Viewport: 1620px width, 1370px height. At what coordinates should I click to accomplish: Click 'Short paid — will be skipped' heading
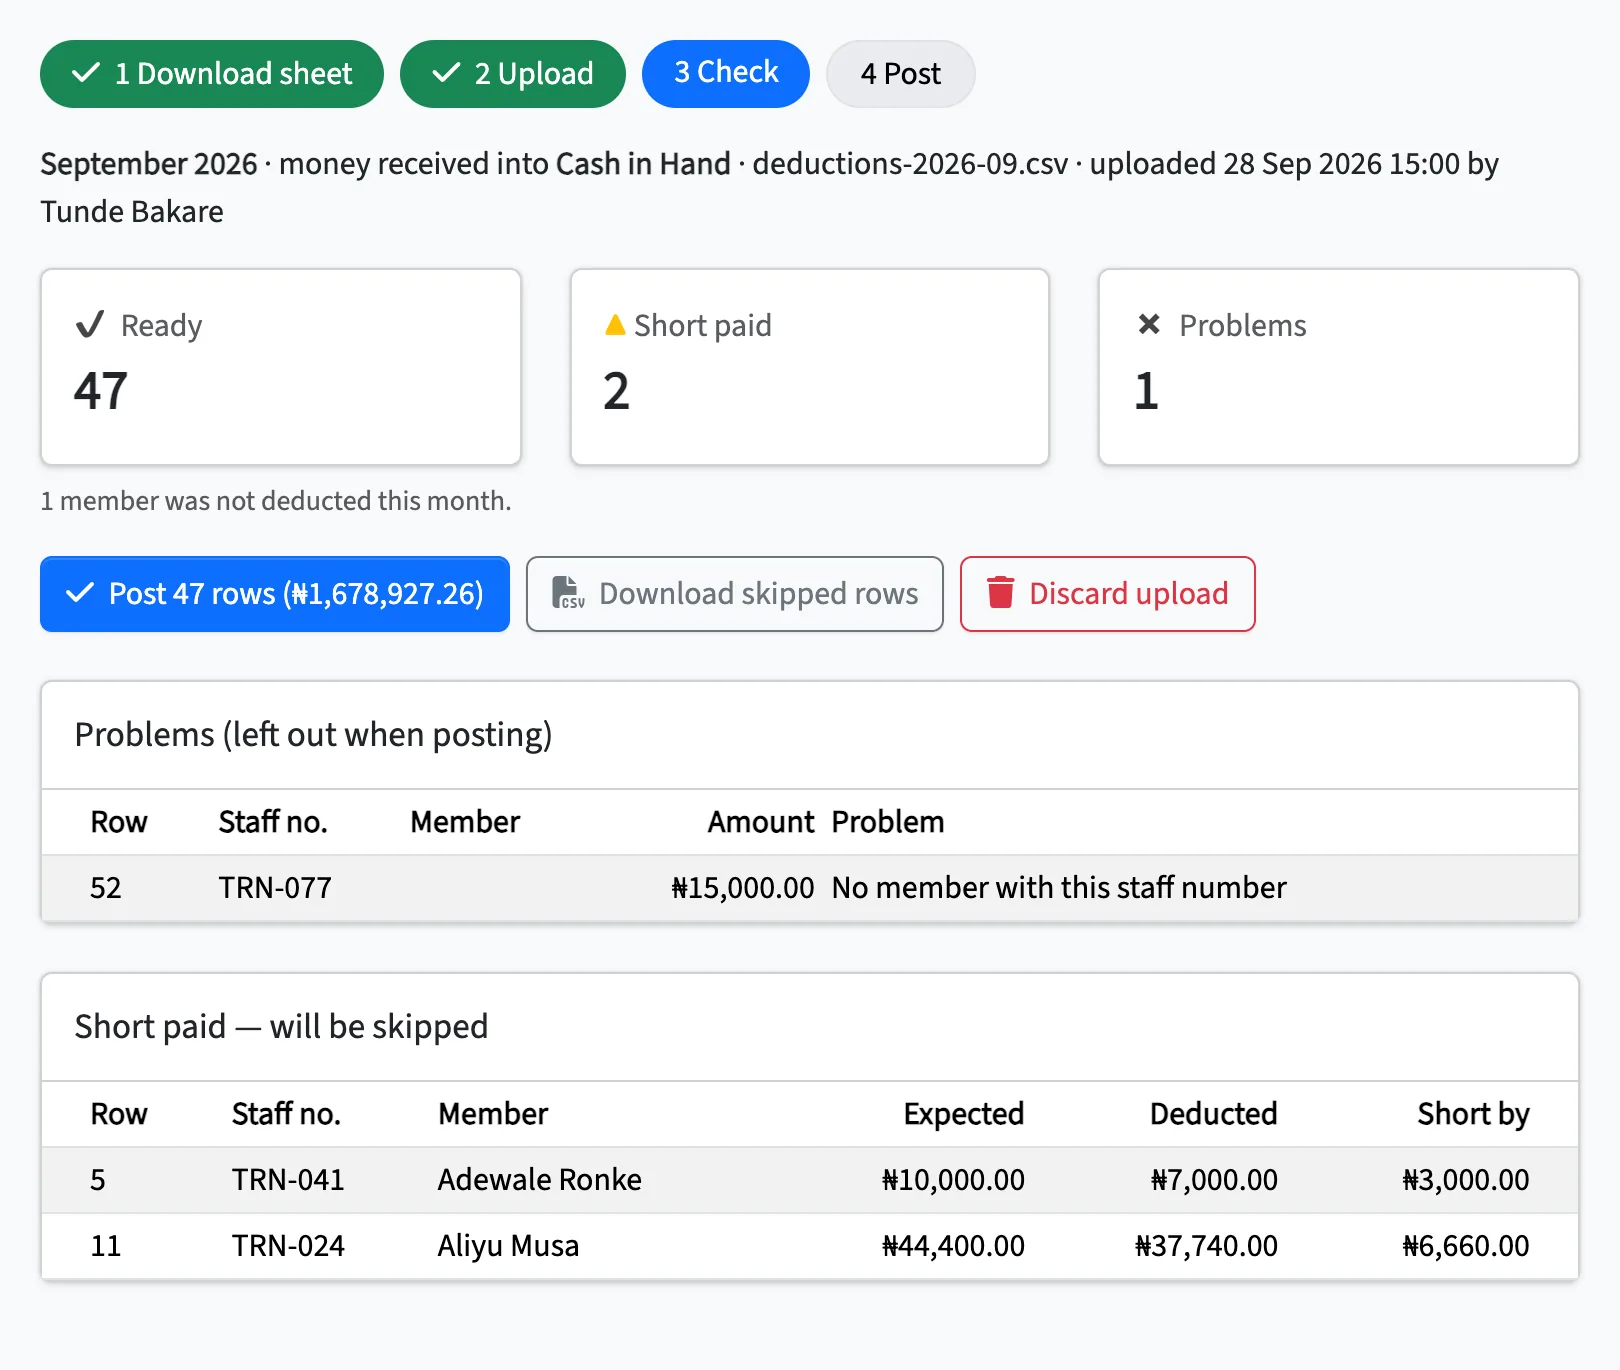click(x=281, y=1027)
